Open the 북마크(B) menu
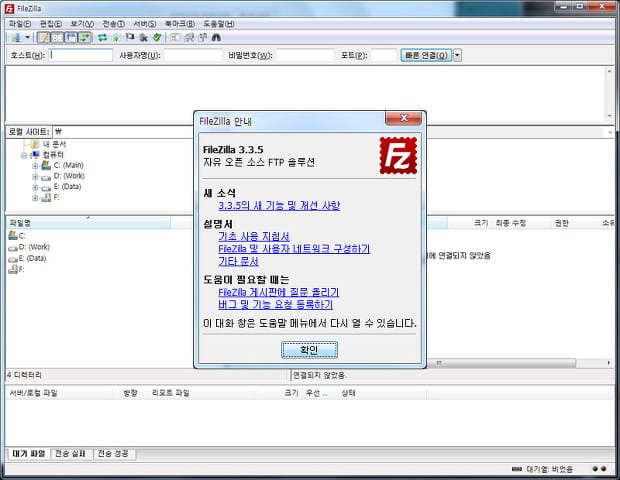The width and height of the screenshot is (620, 480). (180, 24)
